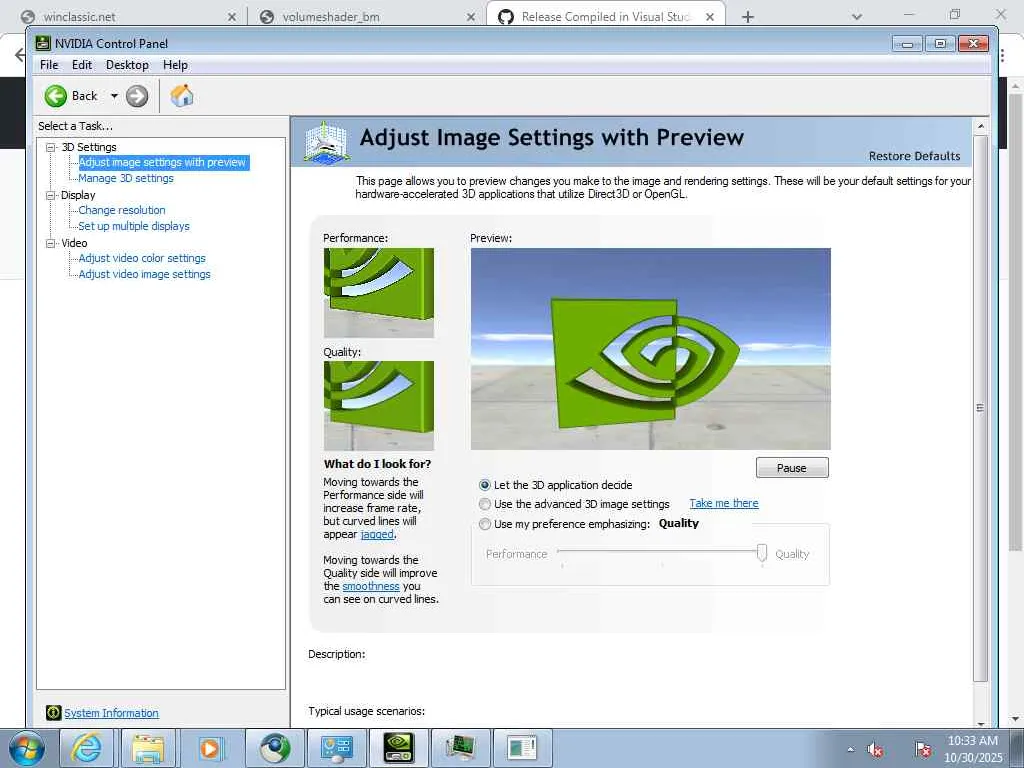Open the Control Panel taskbar icon
The width and height of the screenshot is (1024, 768).
pos(337,748)
